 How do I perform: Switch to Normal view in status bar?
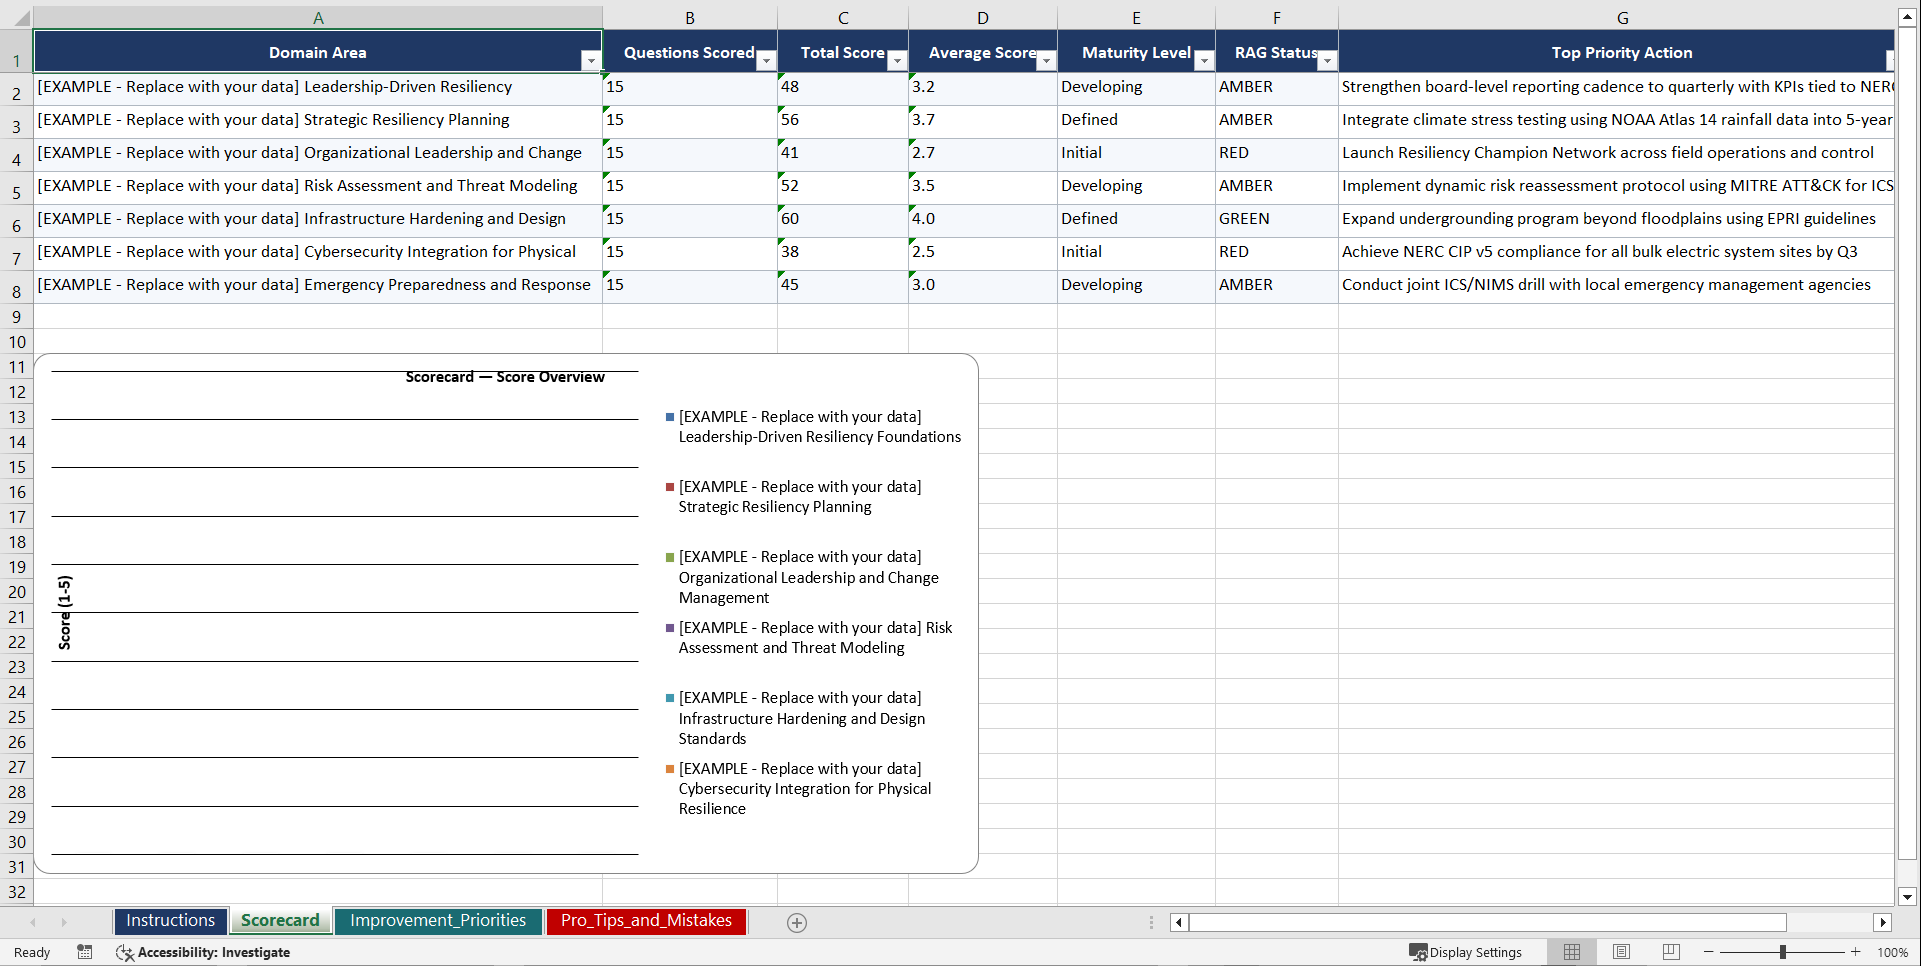1571,952
